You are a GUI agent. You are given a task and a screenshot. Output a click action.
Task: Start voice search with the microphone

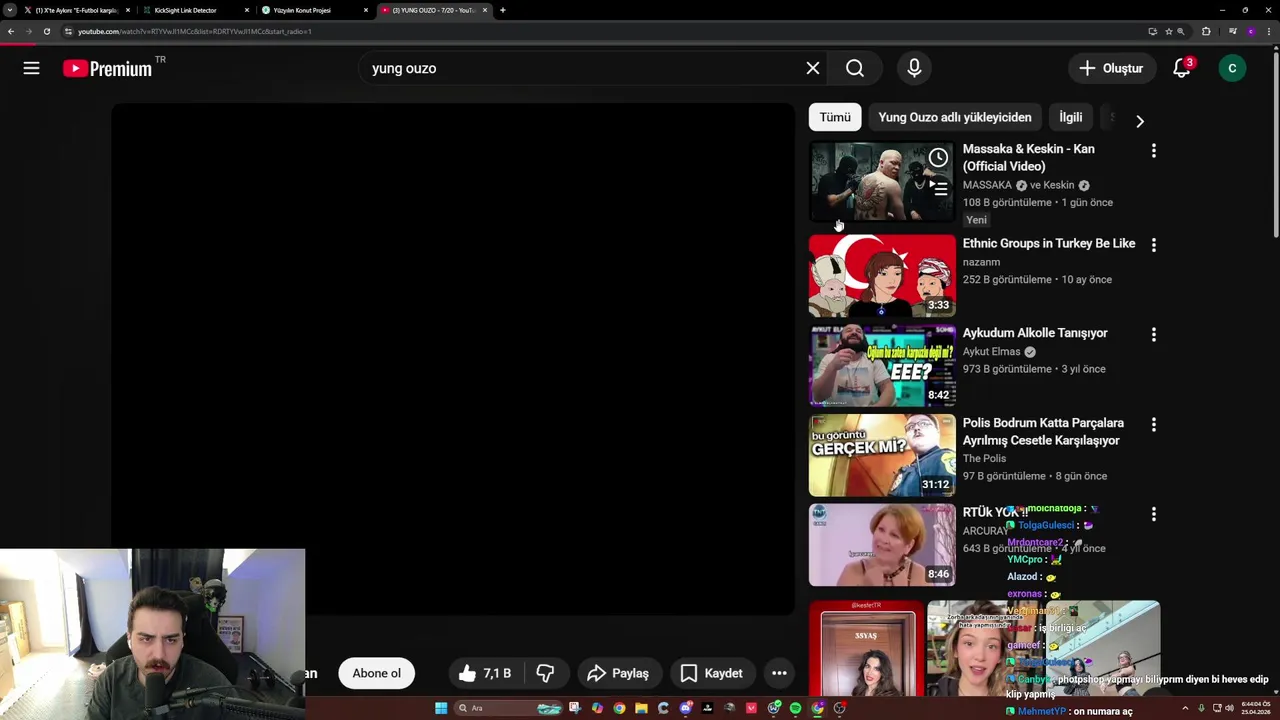[914, 68]
